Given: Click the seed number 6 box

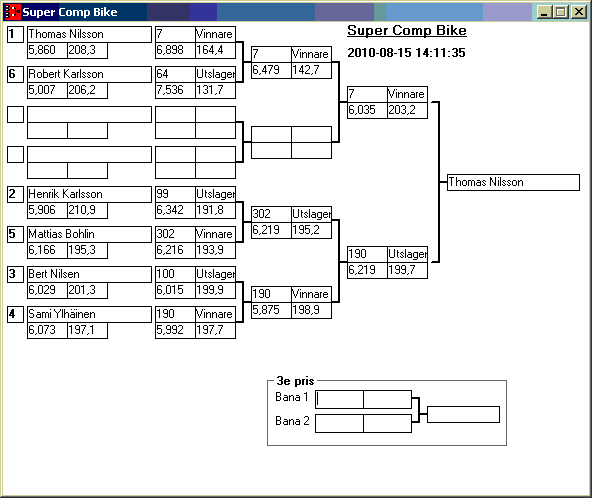Looking at the screenshot, I should click(x=15, y=74).
